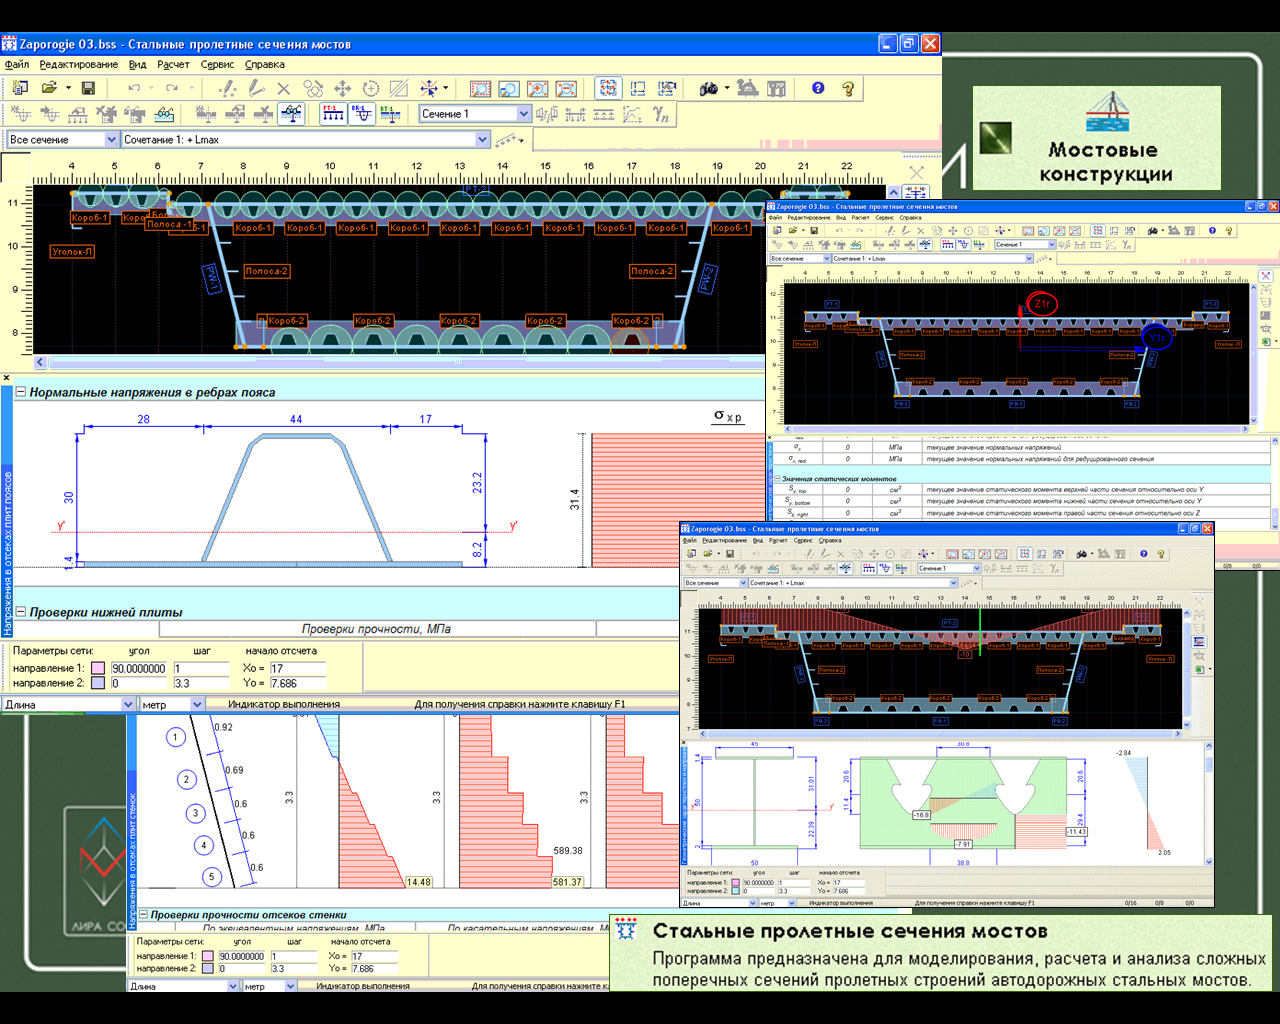Collapse 'Проверки прочности отсеков стенки' section
The image size is (1280, 1024).
(x=142, y=914)
